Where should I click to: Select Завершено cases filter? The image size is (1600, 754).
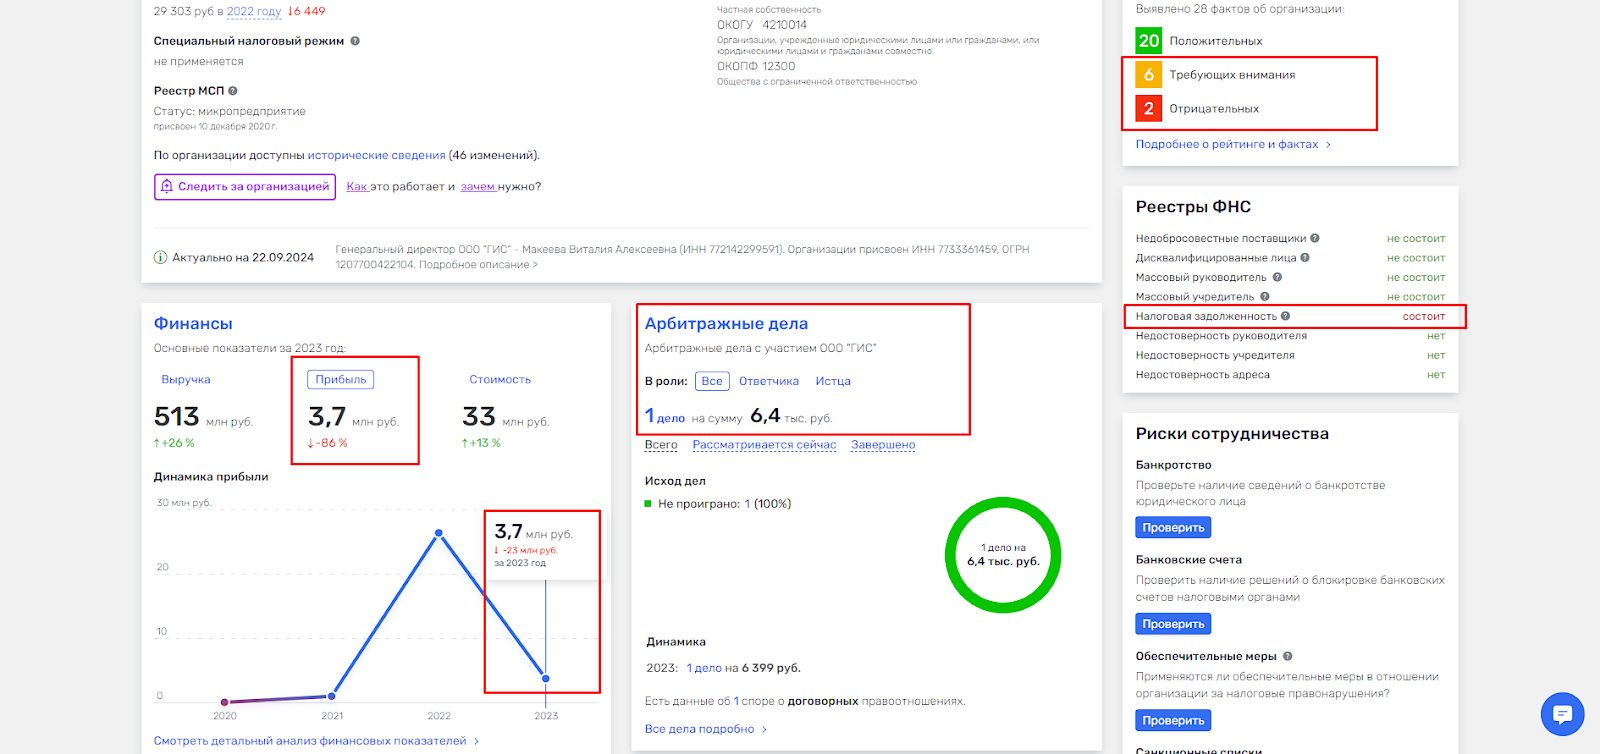tap(883, 445)
